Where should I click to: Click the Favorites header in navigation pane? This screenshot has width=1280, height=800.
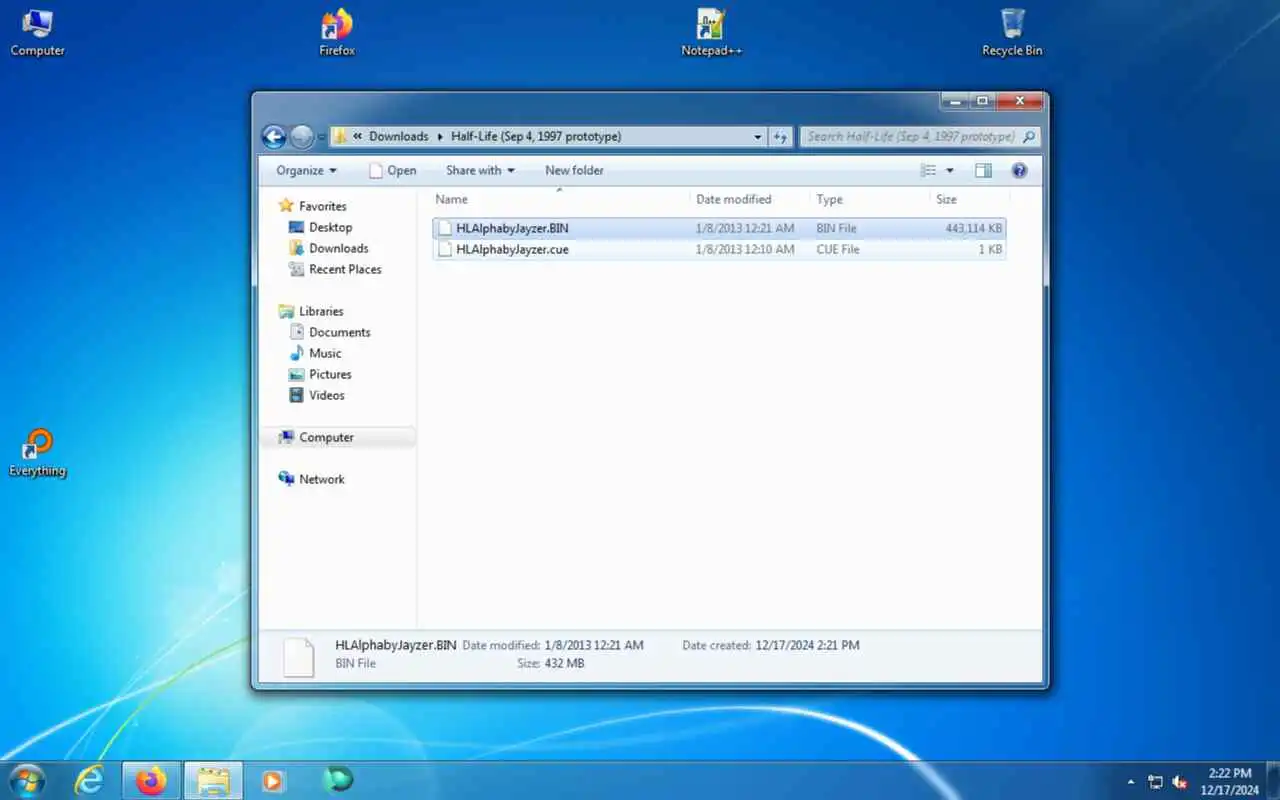[x=322, y=206]
